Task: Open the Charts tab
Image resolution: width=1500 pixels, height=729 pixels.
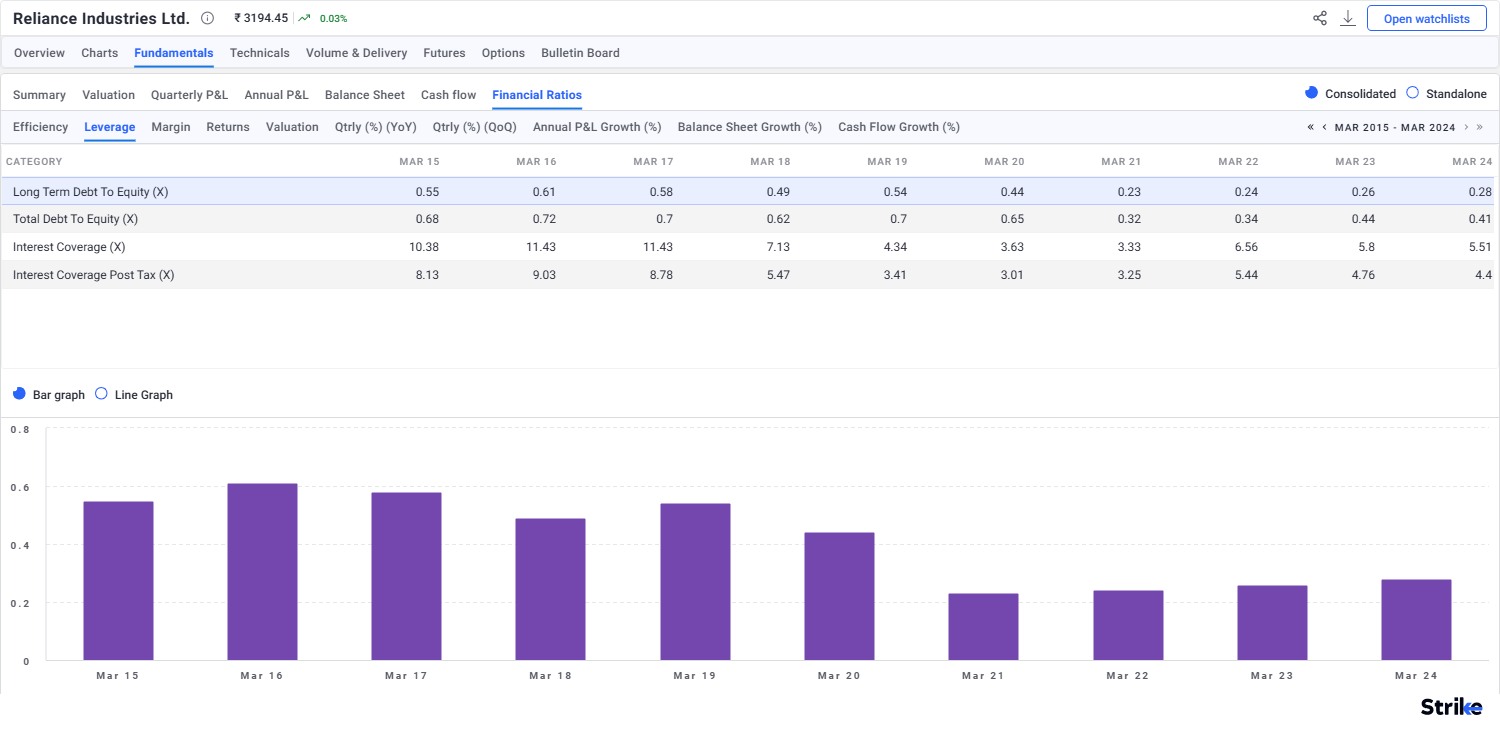Action: click(x=99, y=53)
